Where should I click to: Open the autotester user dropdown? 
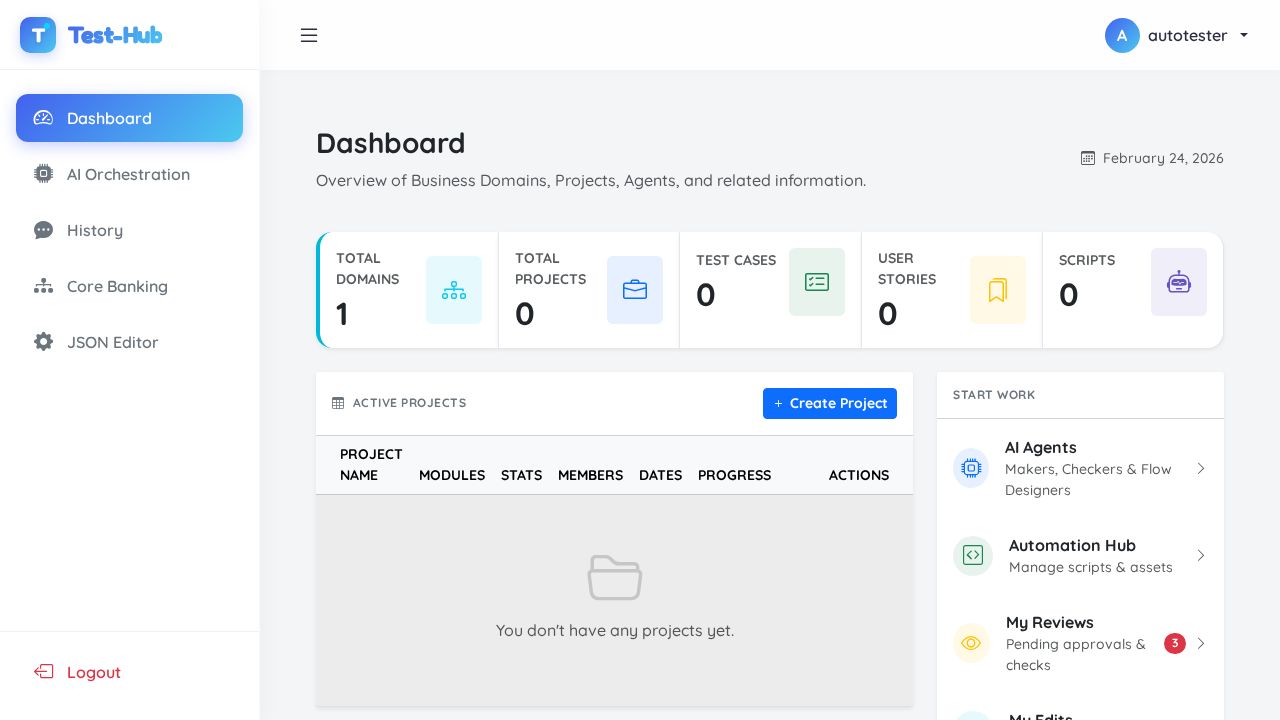[1187, 35]
